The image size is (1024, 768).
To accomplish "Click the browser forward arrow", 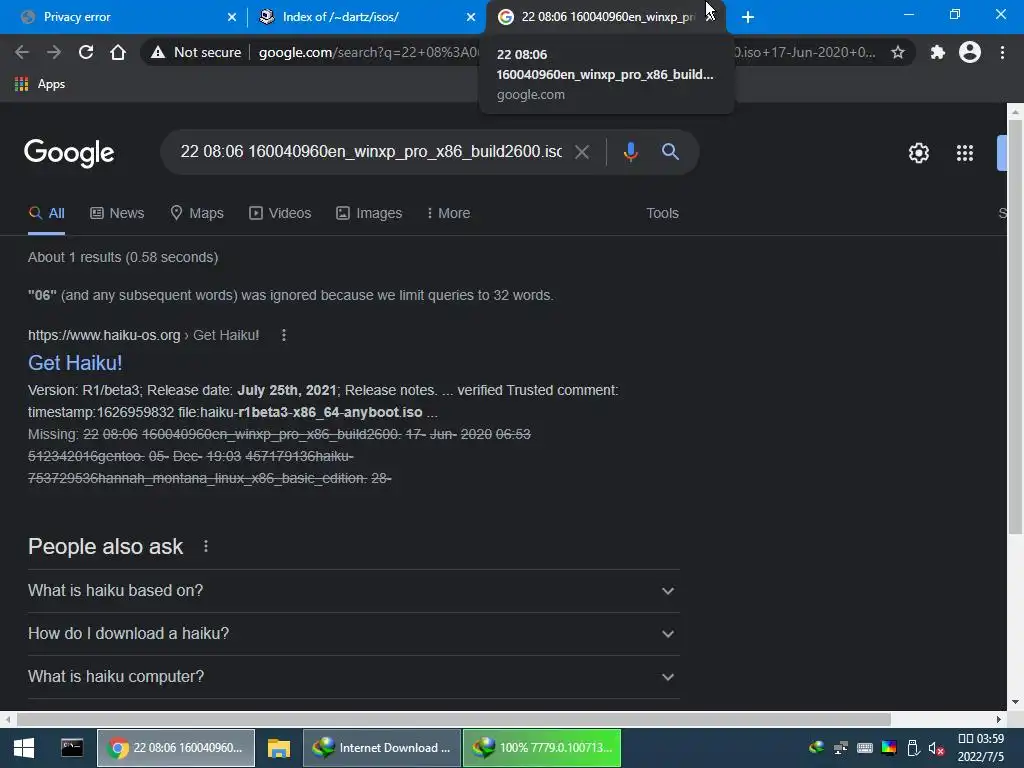I will (x=54, y=52).
